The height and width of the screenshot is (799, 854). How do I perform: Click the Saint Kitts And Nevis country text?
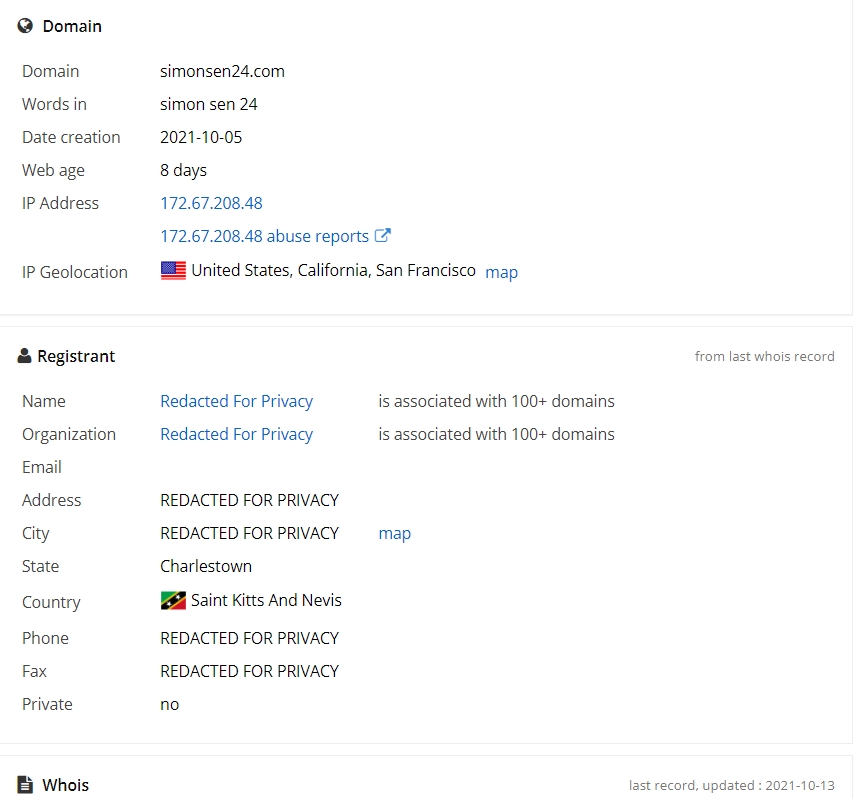(266, 600)
